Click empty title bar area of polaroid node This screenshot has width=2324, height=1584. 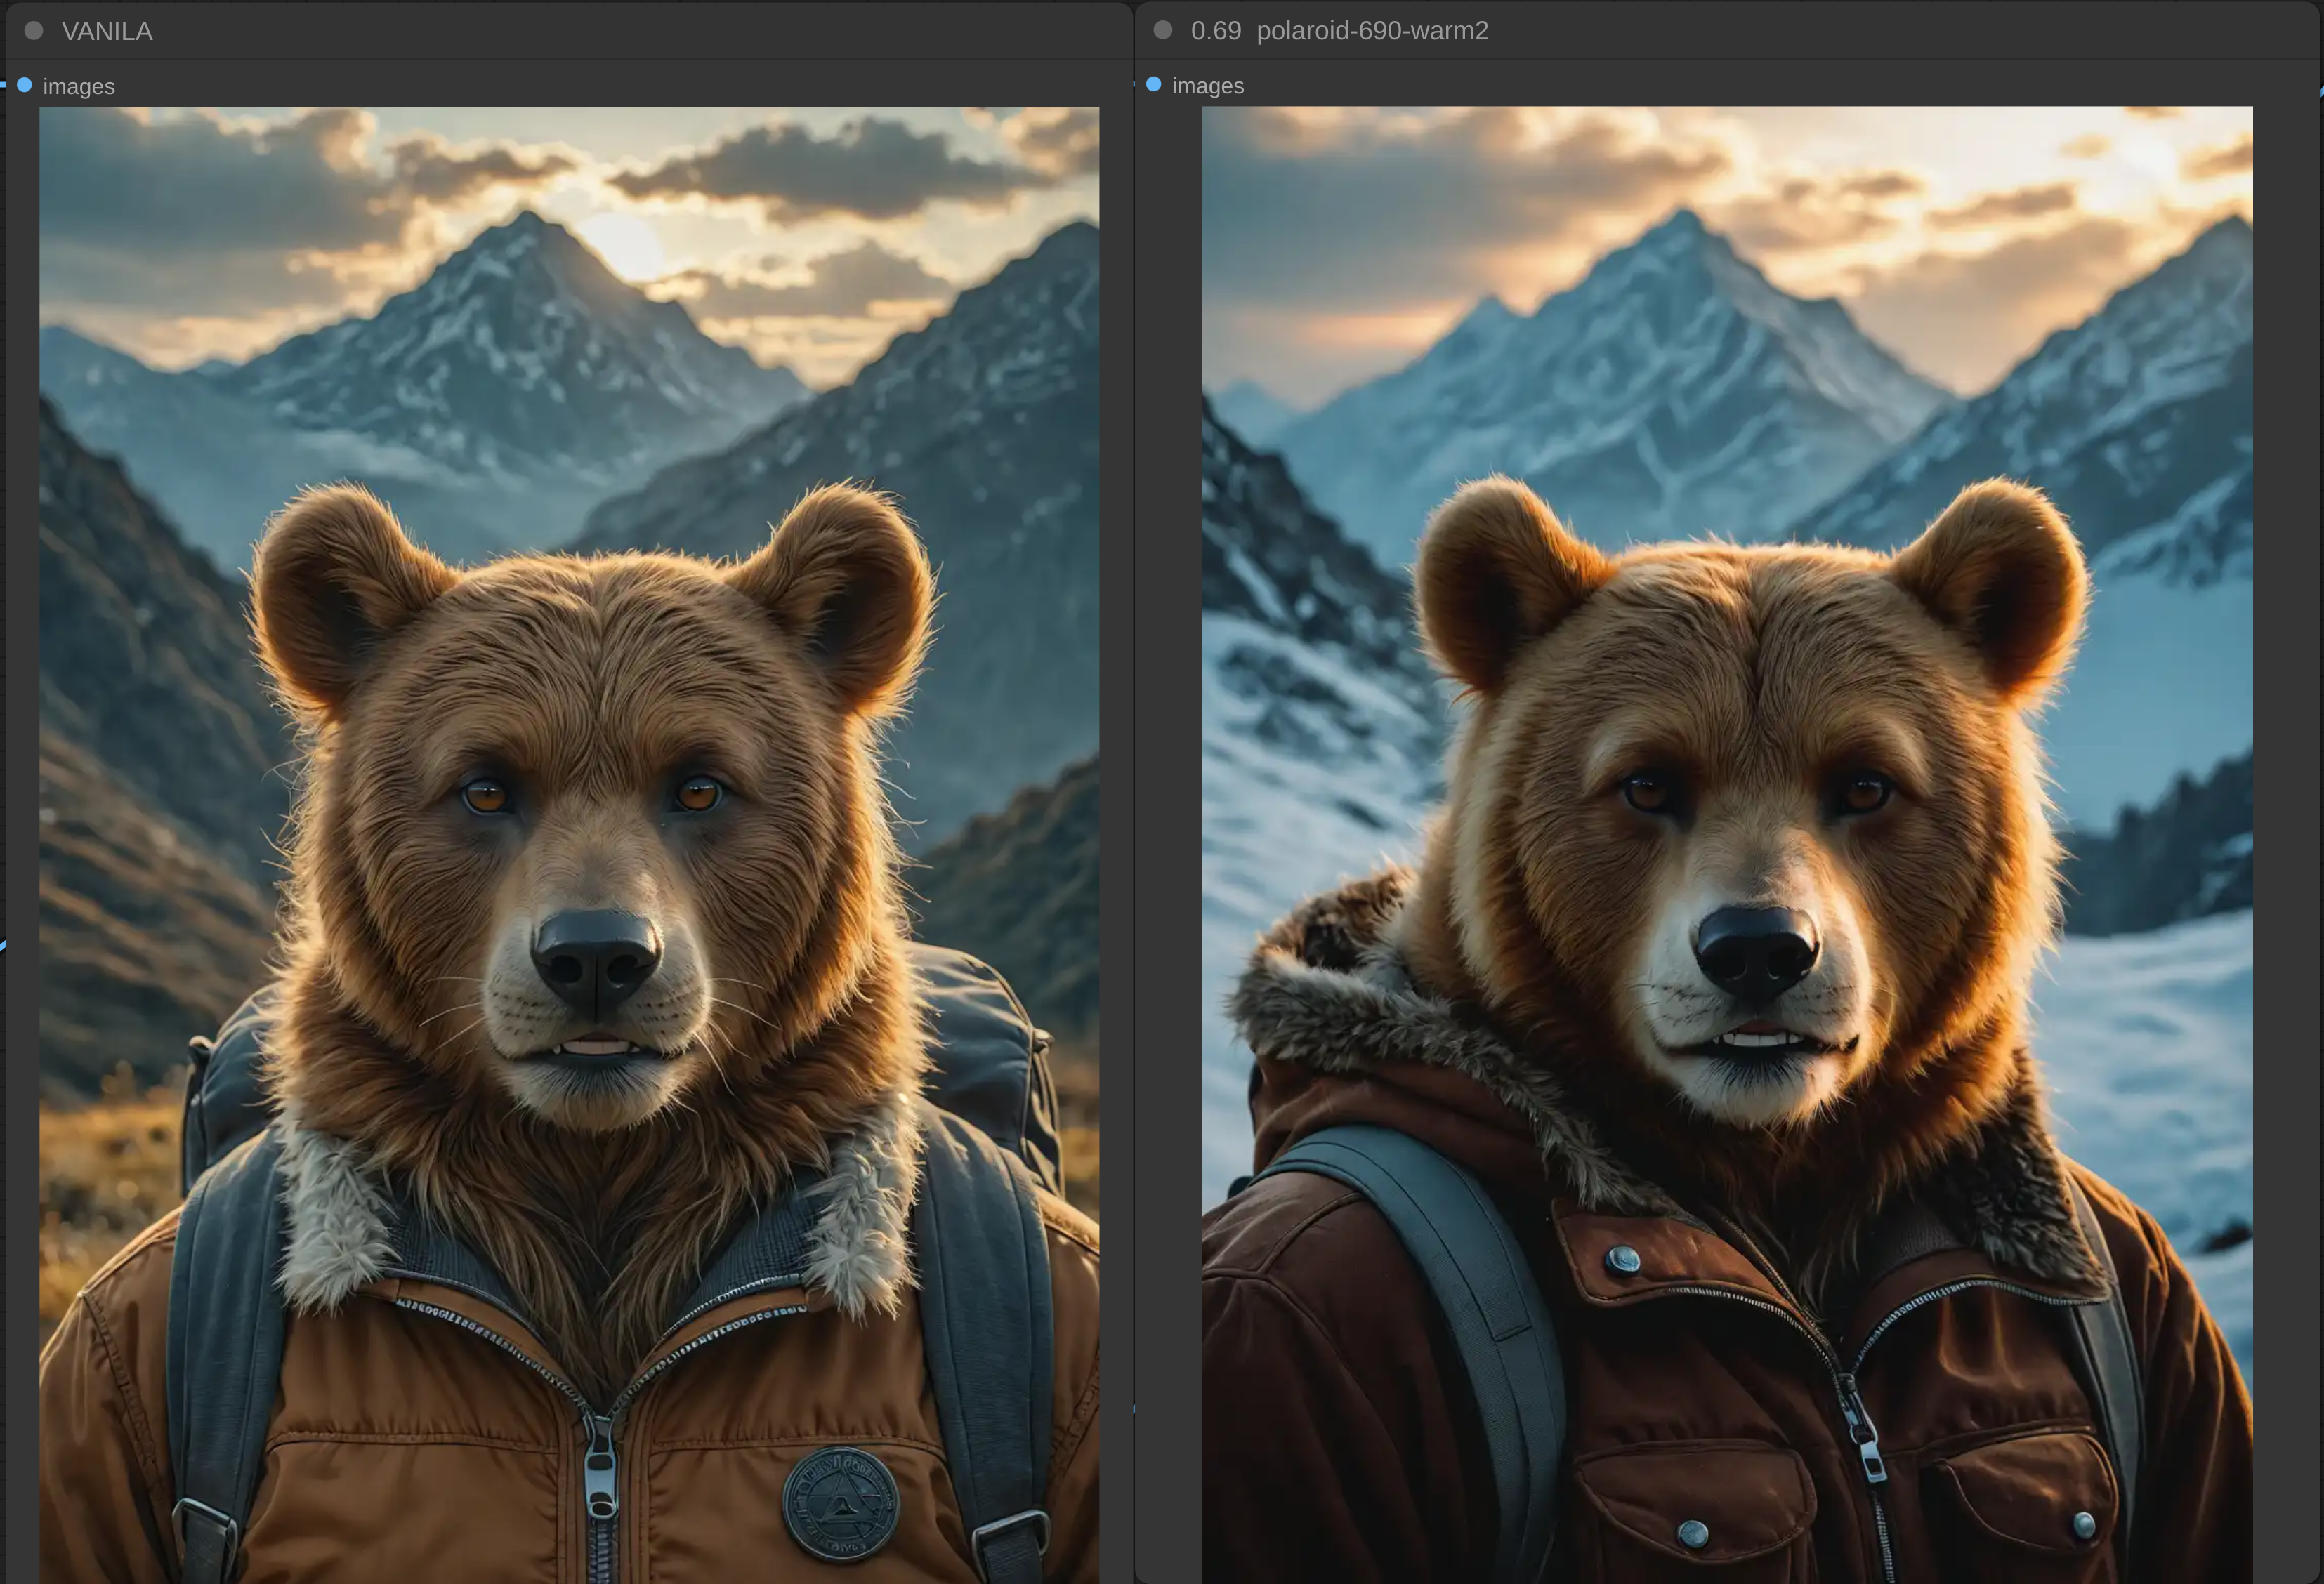[x=1900, y=30]
